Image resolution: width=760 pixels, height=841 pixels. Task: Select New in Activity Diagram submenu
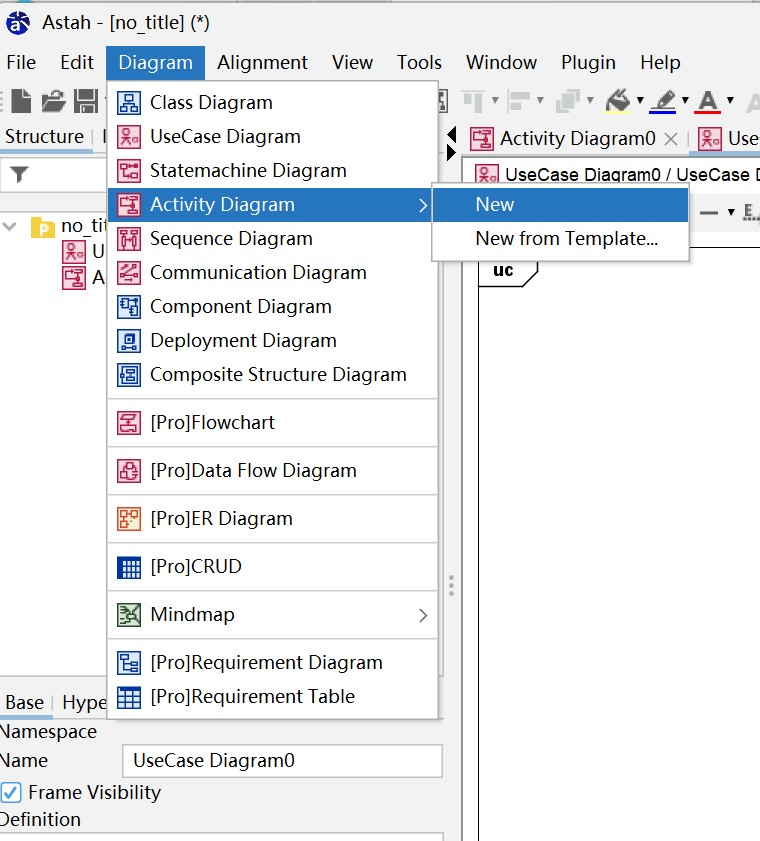tap(560, 204)
